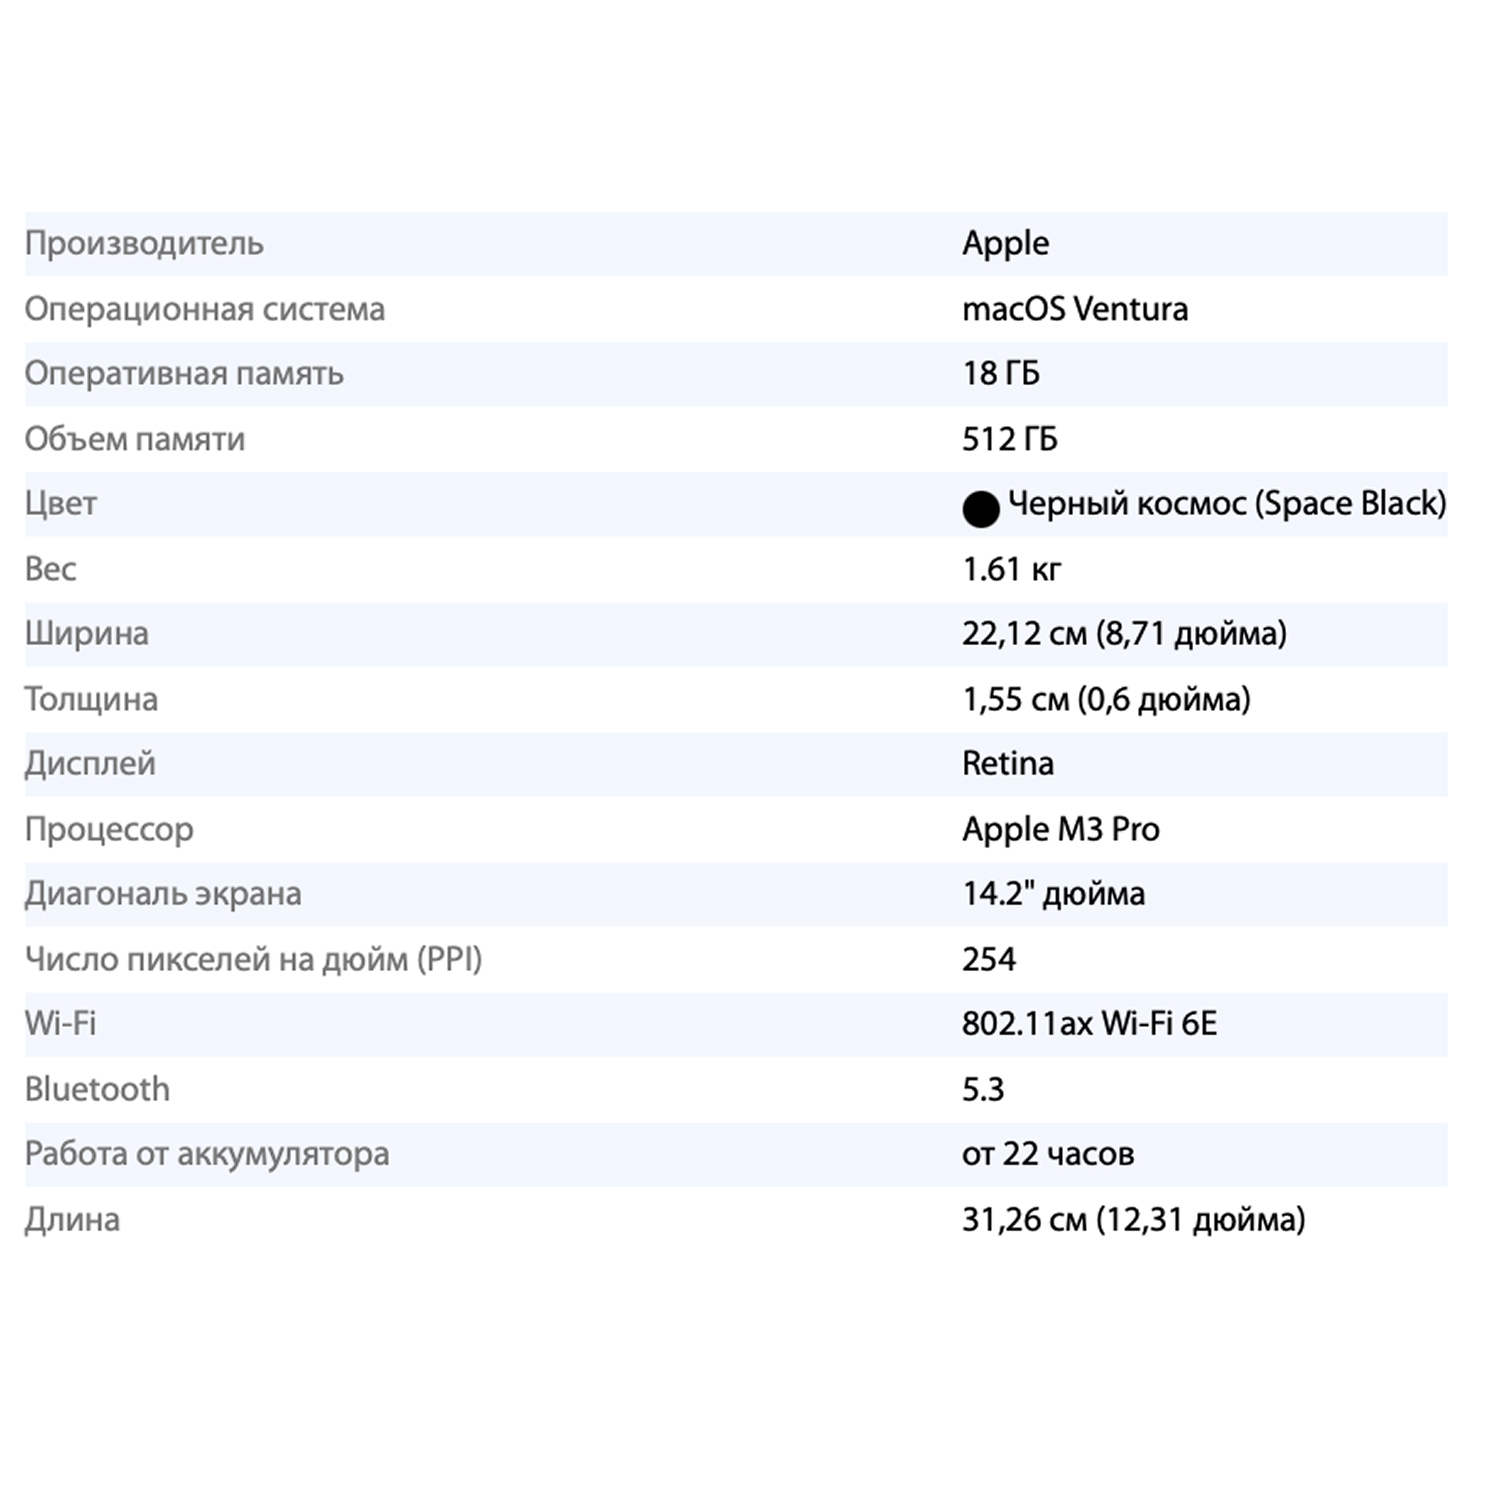This screenshot has height=1500, width=1500.
Task: Click the Диагональ экрана label
Action: tap(162, 894)
